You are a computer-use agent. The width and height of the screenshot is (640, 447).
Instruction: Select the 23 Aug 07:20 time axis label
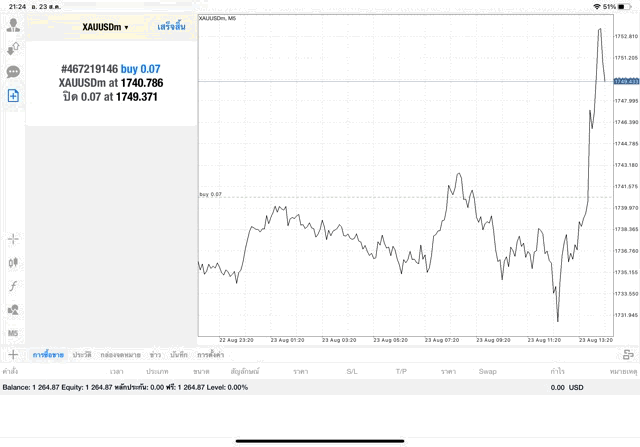[442, 340]
